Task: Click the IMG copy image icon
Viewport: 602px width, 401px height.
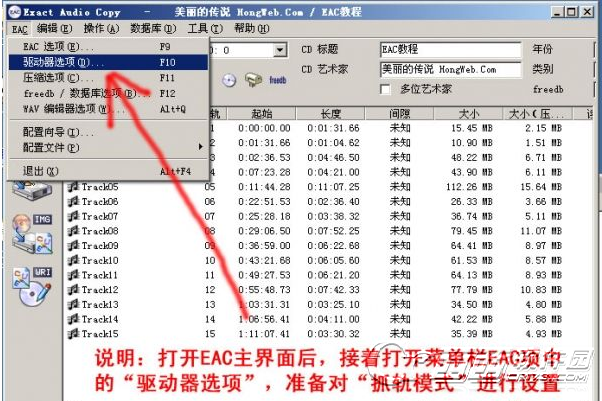Action: coord(33,234)
